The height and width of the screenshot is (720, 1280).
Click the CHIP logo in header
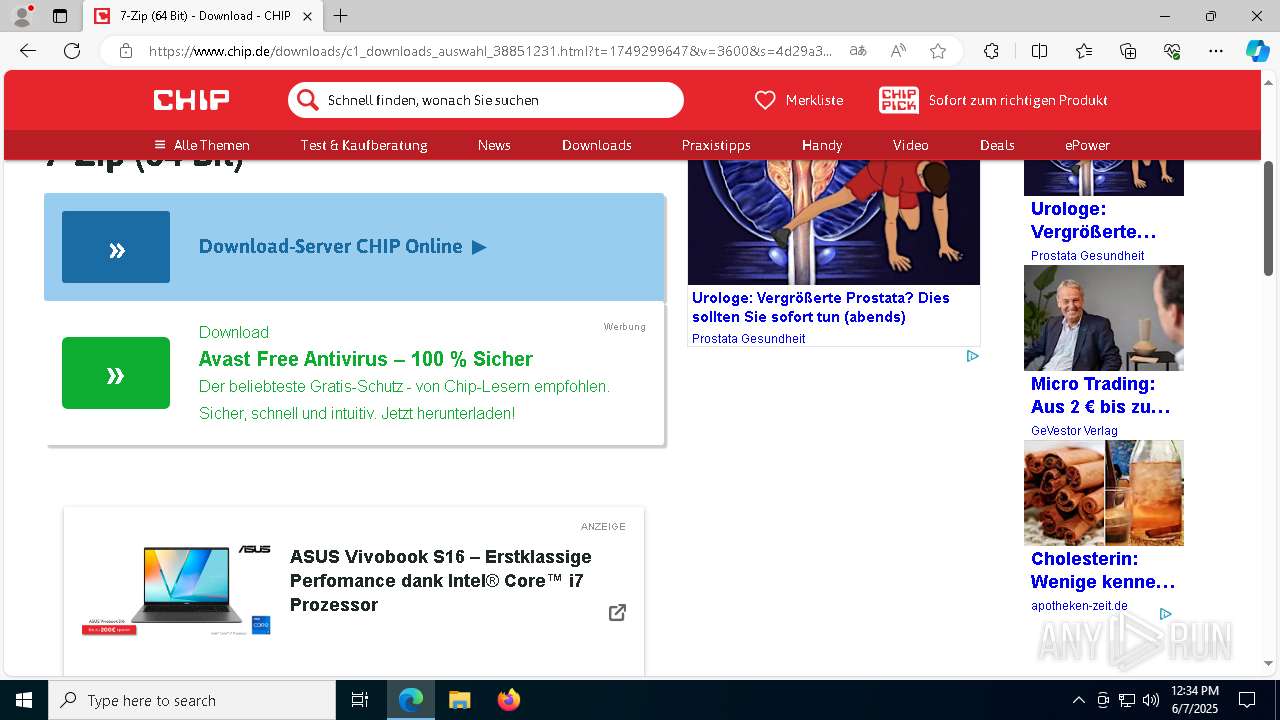191,100
